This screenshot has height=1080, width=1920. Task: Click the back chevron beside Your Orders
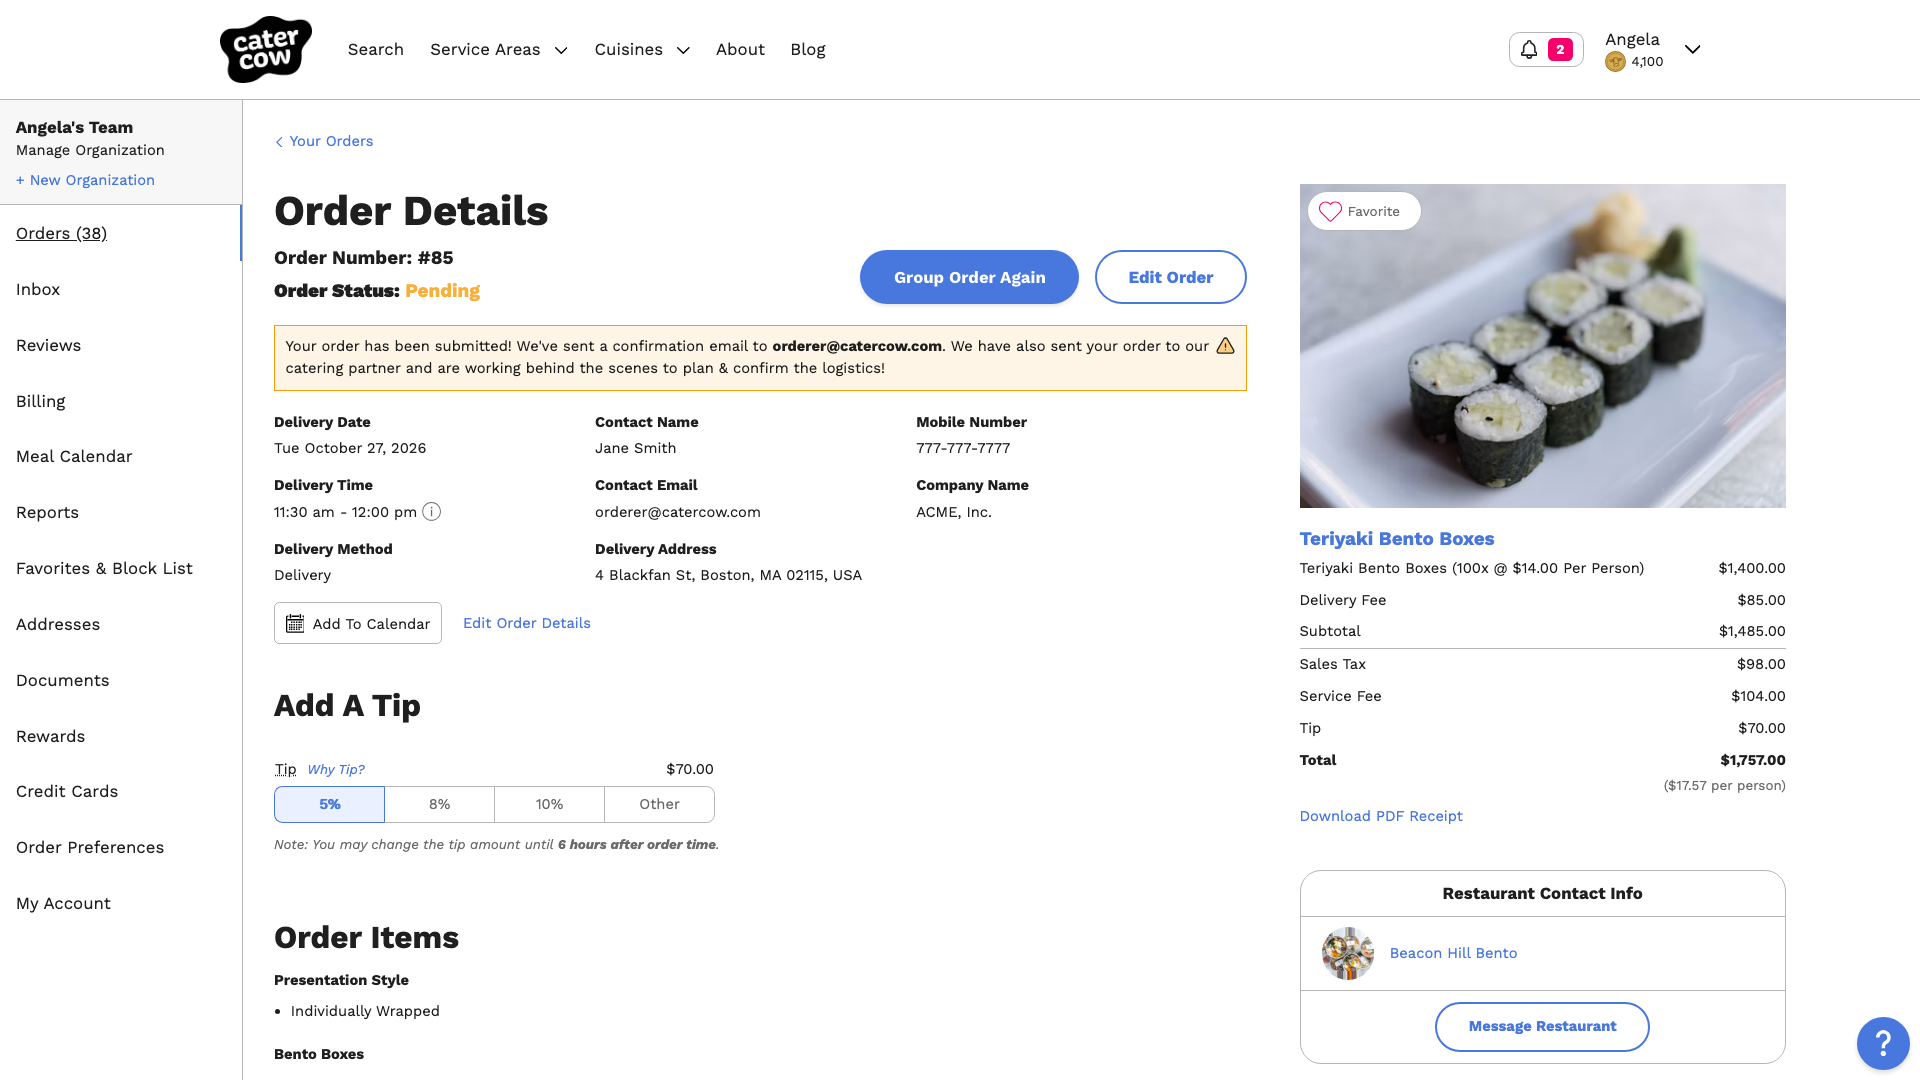pyautogui.click(x=279, y=142)
